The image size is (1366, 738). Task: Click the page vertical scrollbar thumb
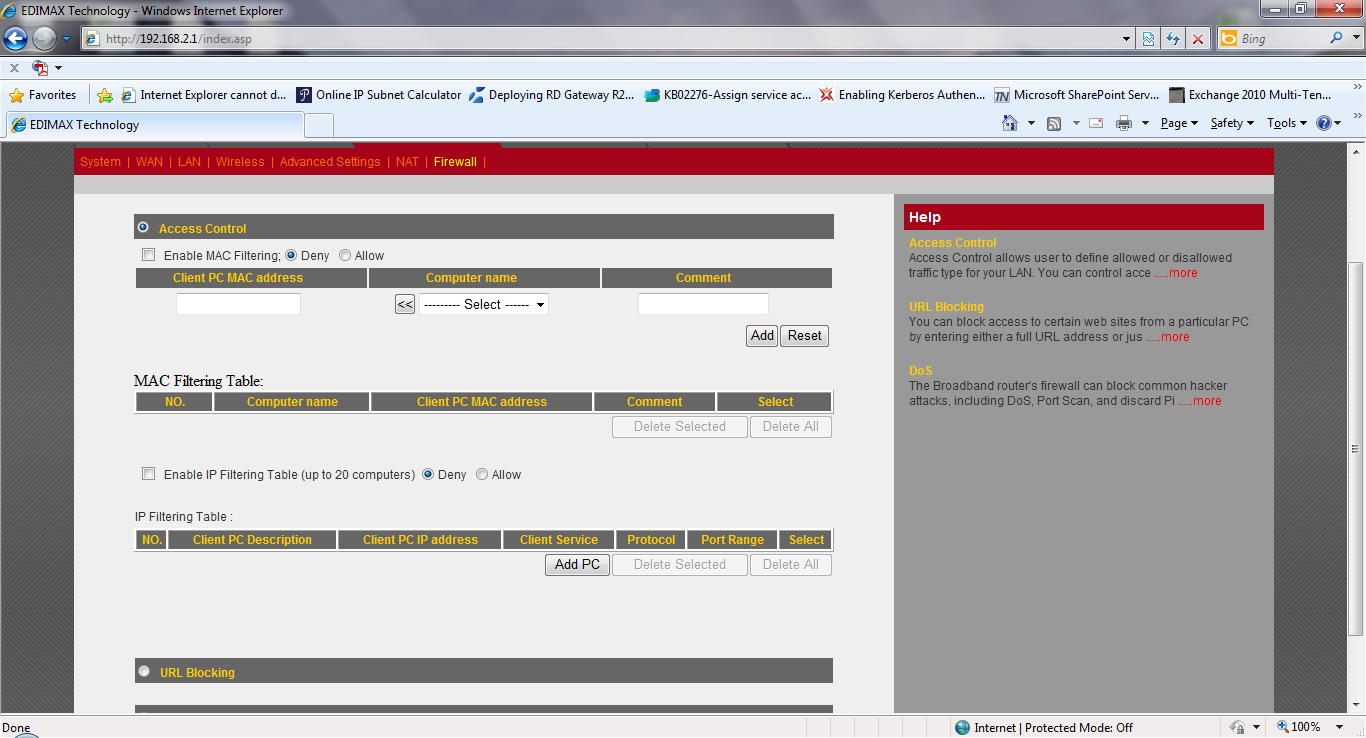tap(1356, 449)
